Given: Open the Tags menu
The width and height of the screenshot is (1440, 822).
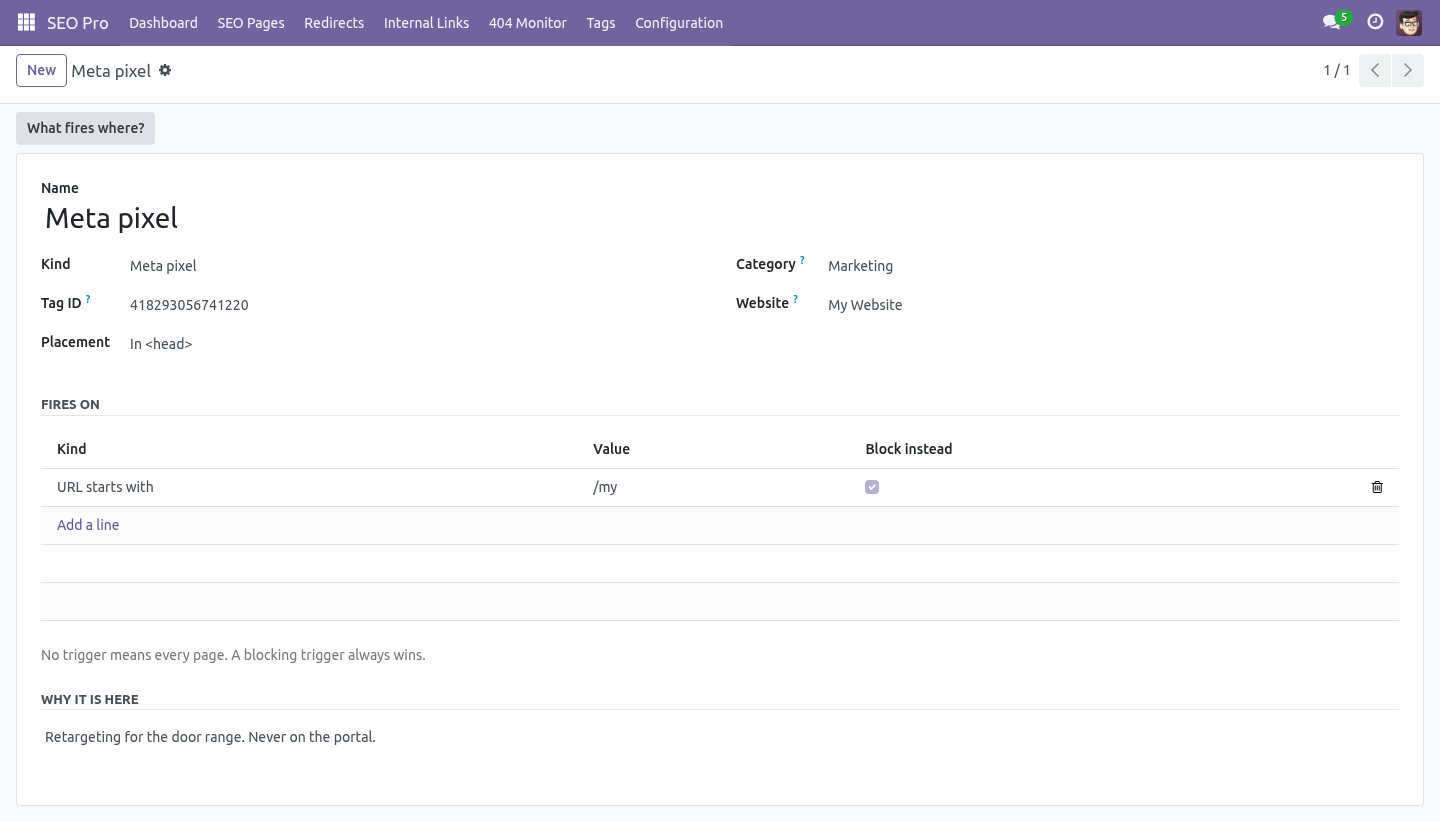Looking at the screenshot, I should [601, 22].
